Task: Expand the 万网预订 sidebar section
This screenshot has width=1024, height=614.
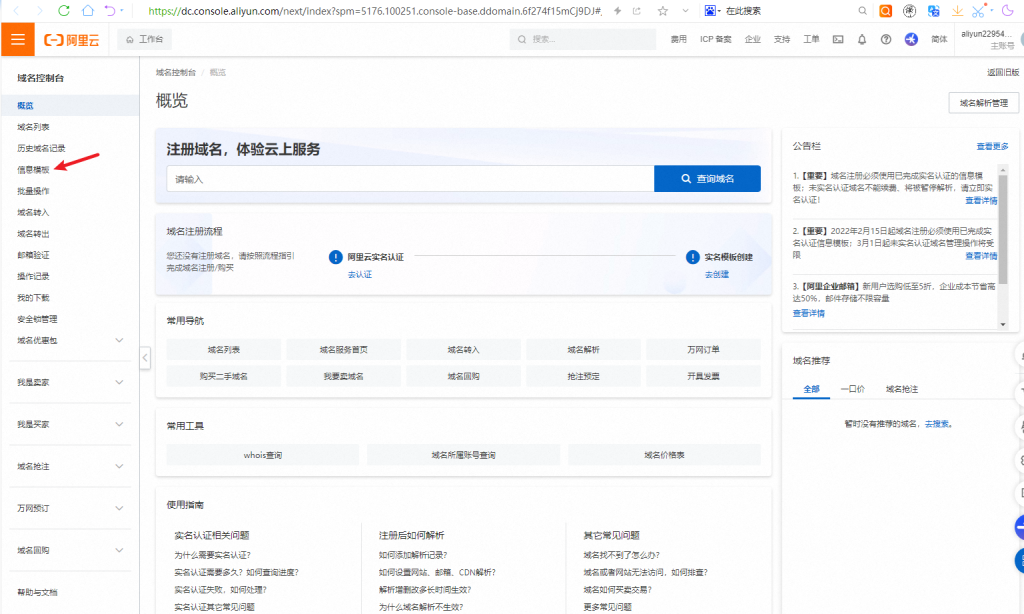Action: 119,509
